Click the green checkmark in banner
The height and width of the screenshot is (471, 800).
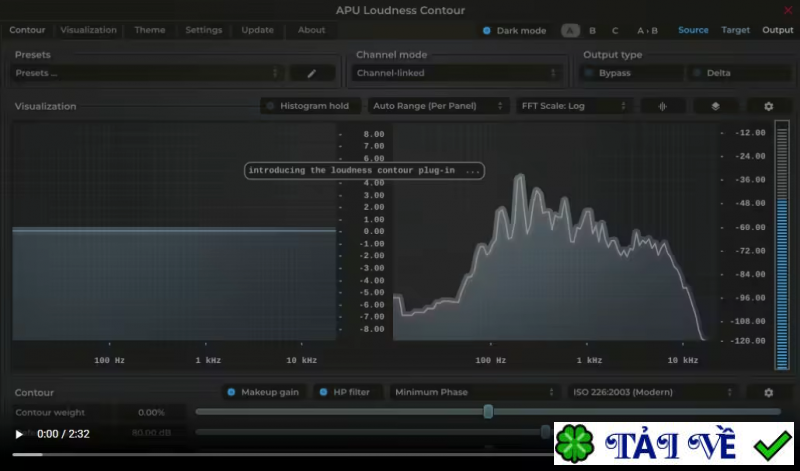772,444
